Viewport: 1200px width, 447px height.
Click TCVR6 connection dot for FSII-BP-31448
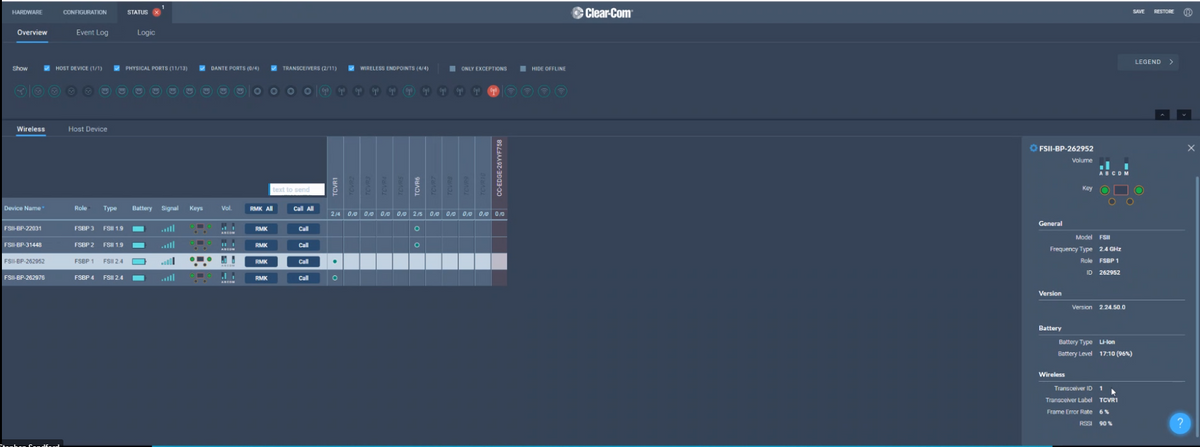(x=417, y=245)
